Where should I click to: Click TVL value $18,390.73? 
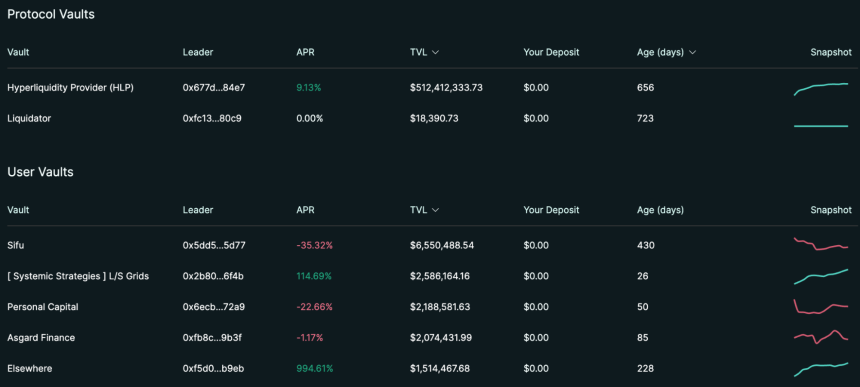click(434, 118)
